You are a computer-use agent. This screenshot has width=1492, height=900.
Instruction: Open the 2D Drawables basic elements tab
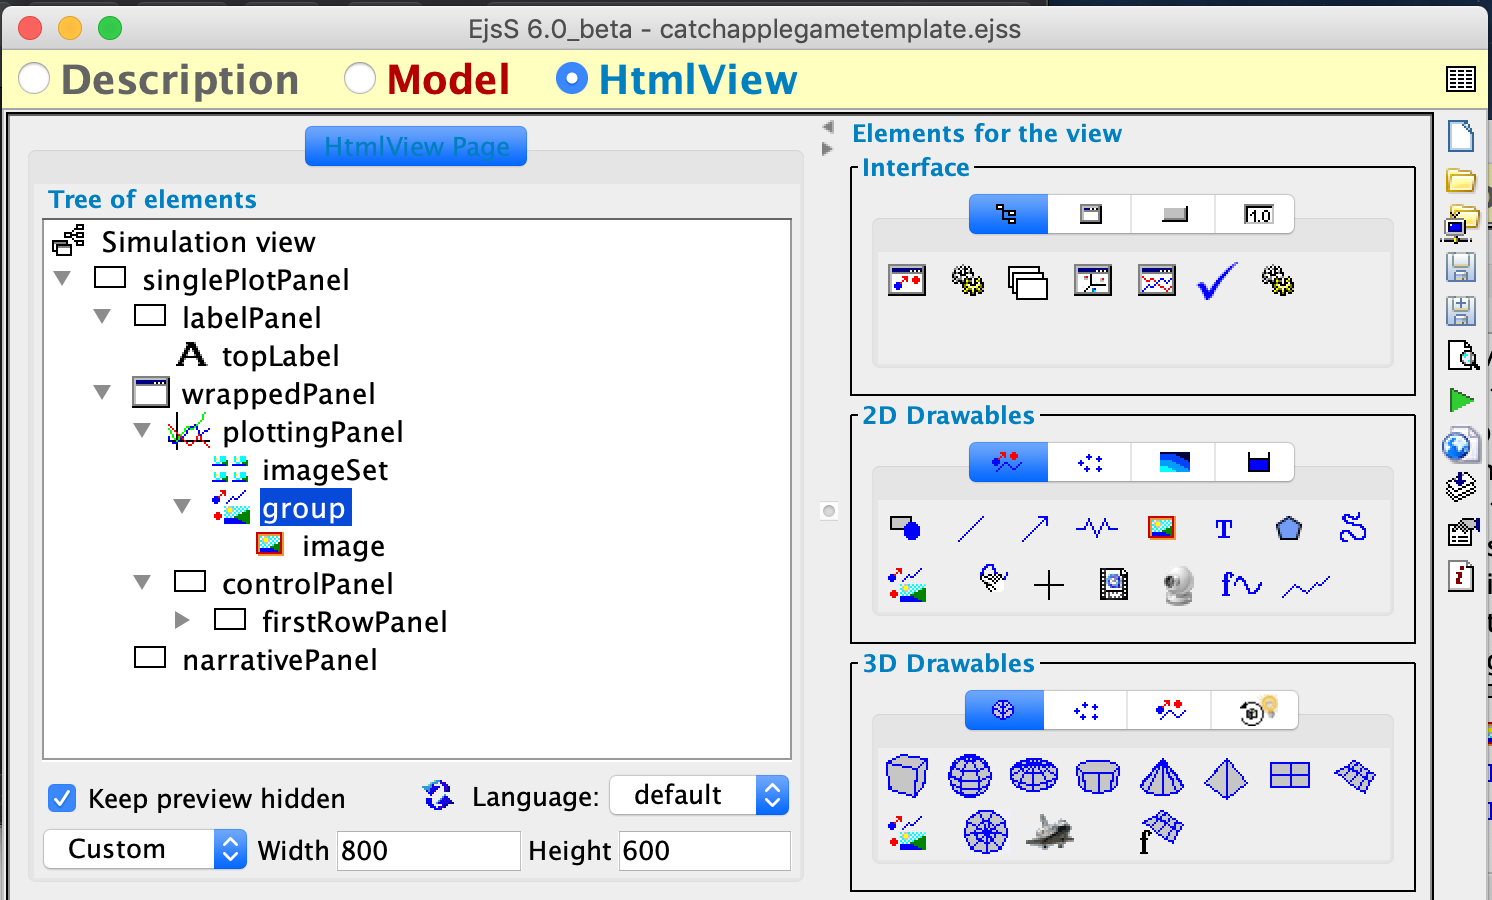[x=1008, y=462]
